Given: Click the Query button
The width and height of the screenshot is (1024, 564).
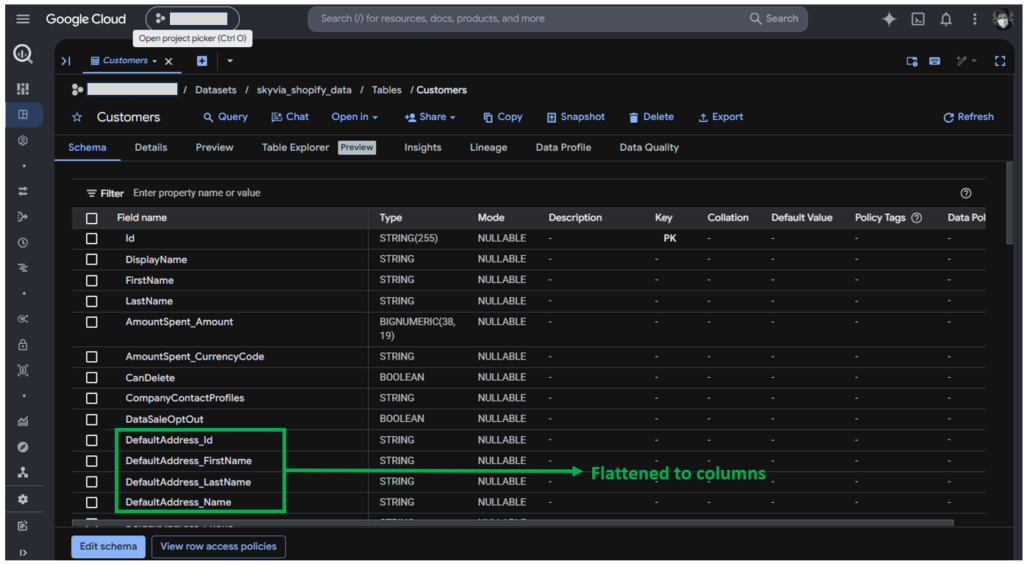Looking at the screenshot, I should tap(225, 117).
